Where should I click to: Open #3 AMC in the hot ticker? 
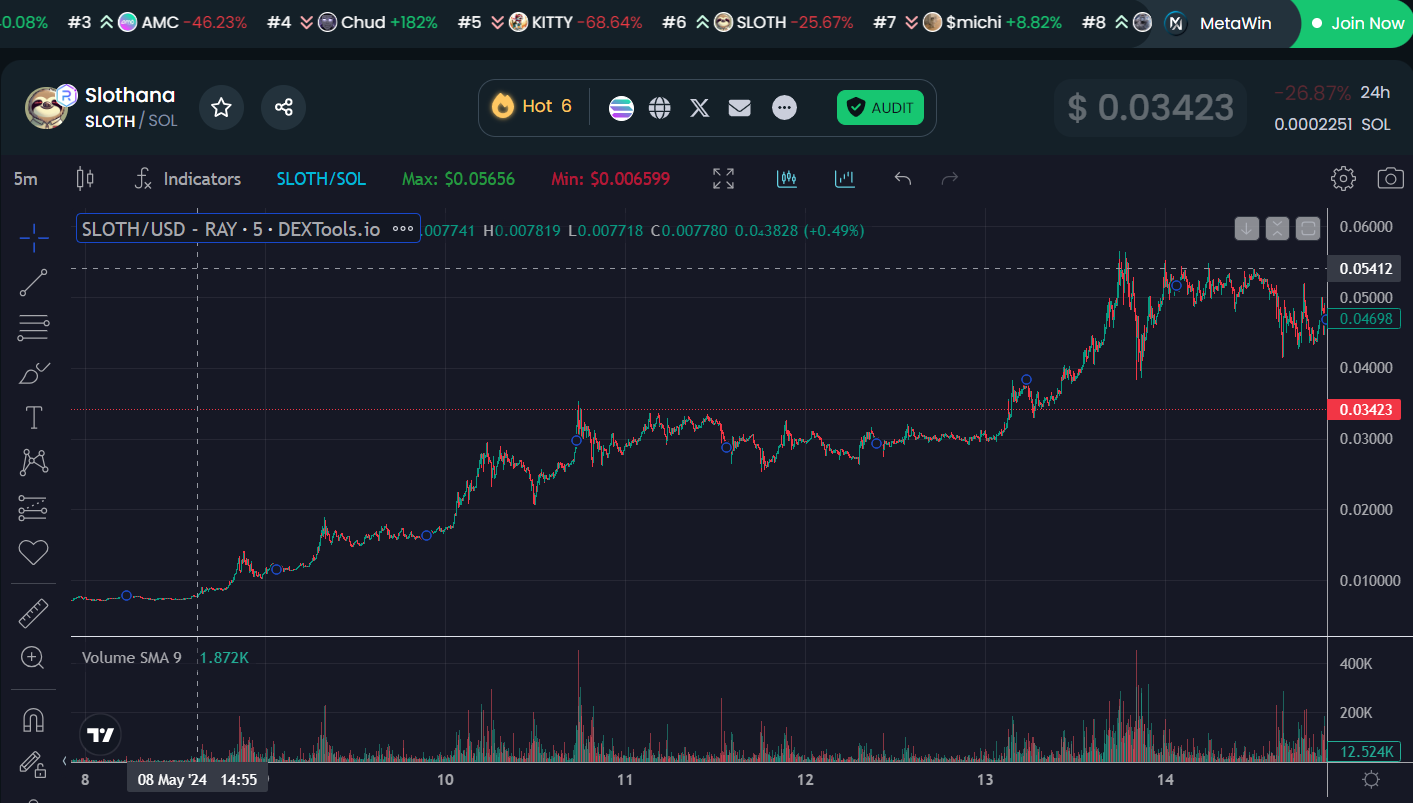tap(157, 22)
